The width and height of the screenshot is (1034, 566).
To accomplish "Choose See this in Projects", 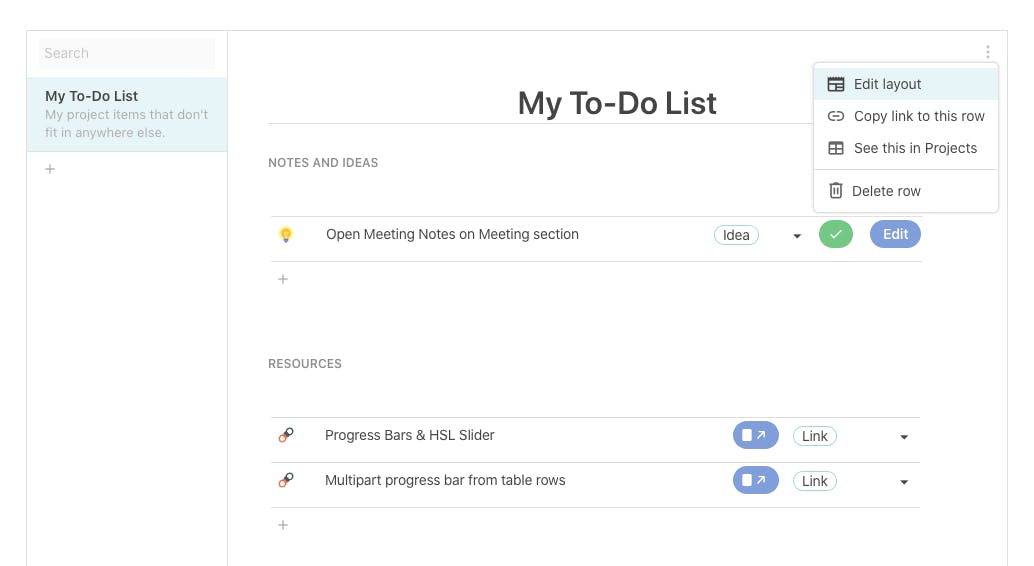I will (914, 148).
